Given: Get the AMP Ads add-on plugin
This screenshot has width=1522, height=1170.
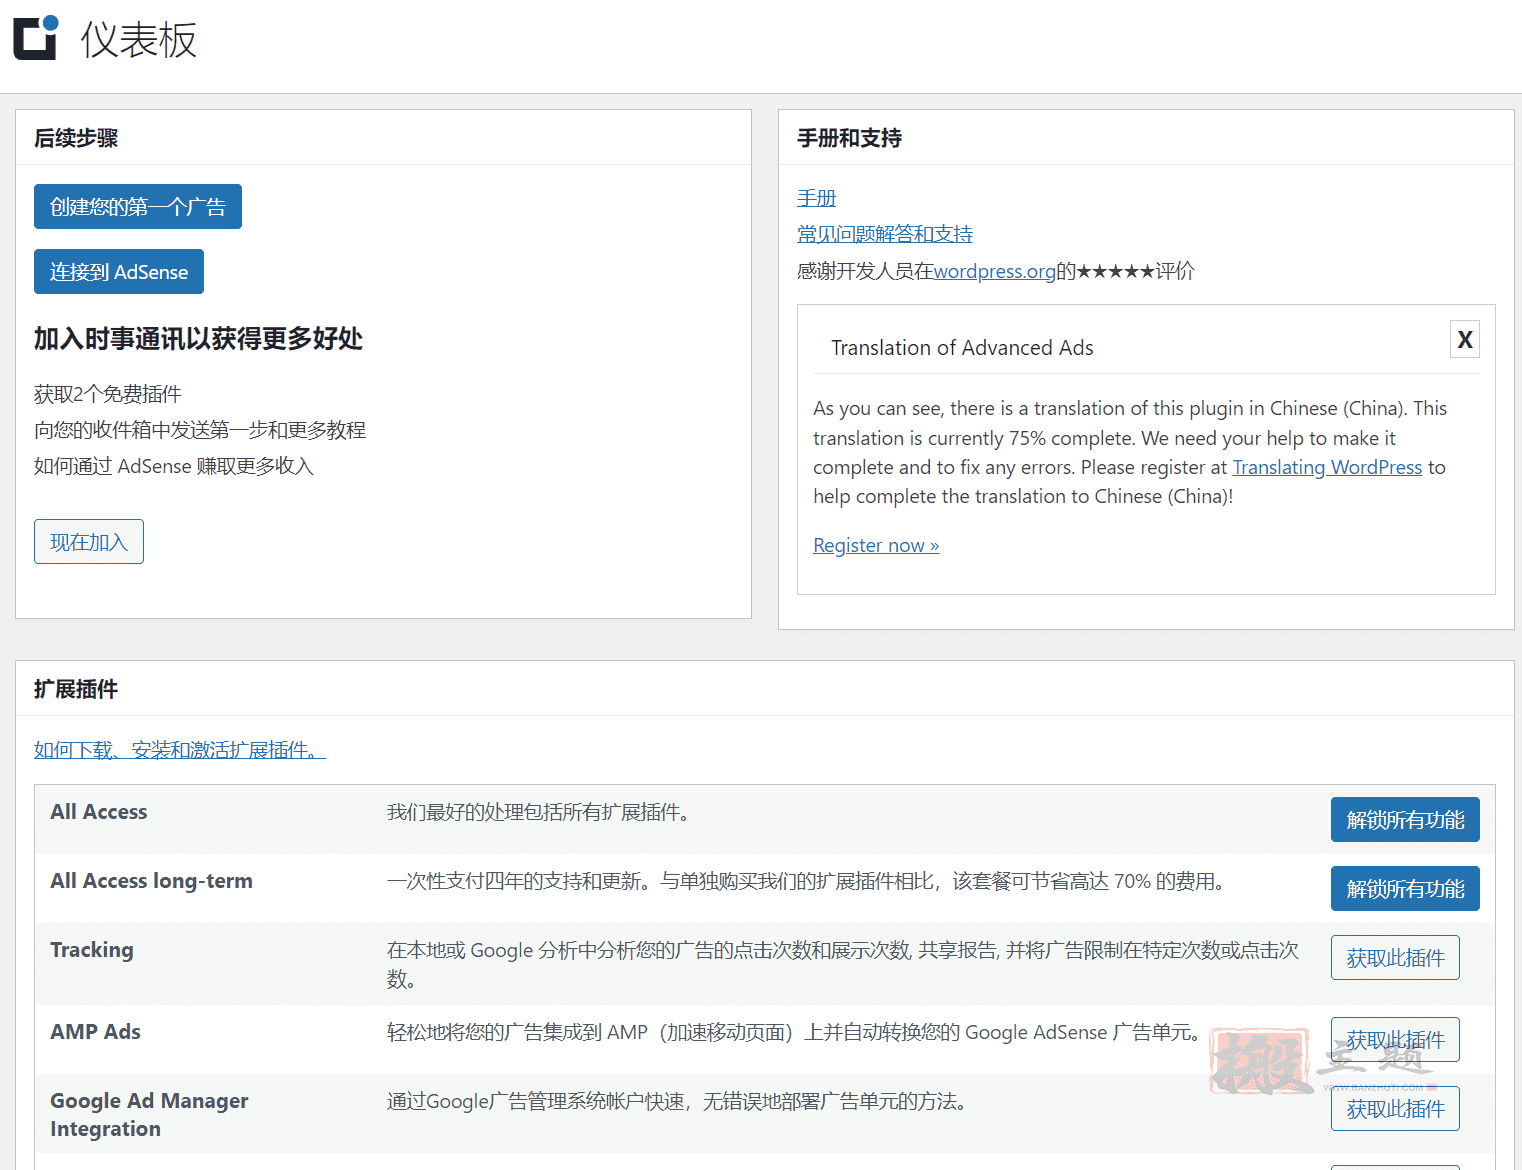Looking at the screenshot, I should click(1395, 1040).
